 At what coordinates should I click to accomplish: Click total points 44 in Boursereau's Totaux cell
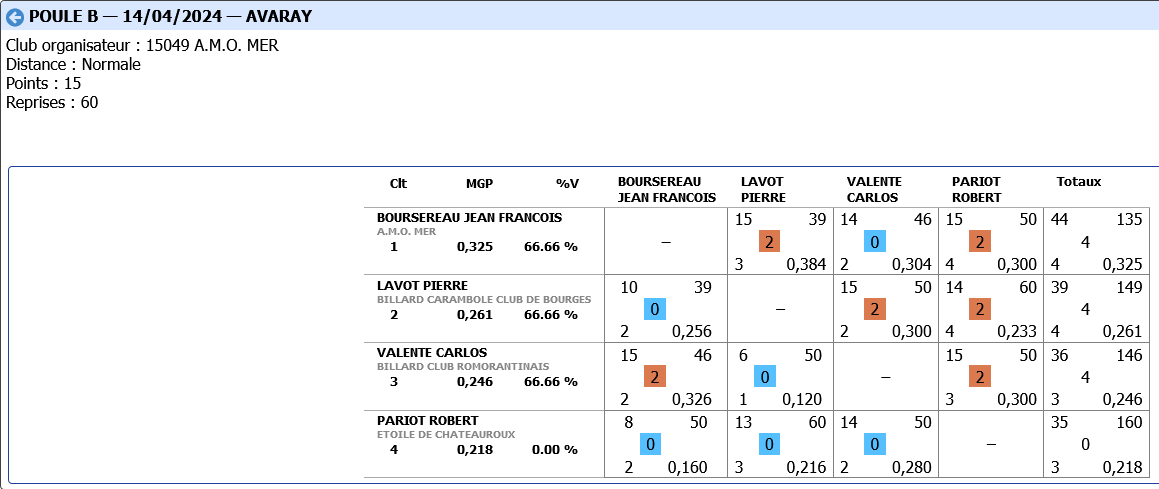1059,219
